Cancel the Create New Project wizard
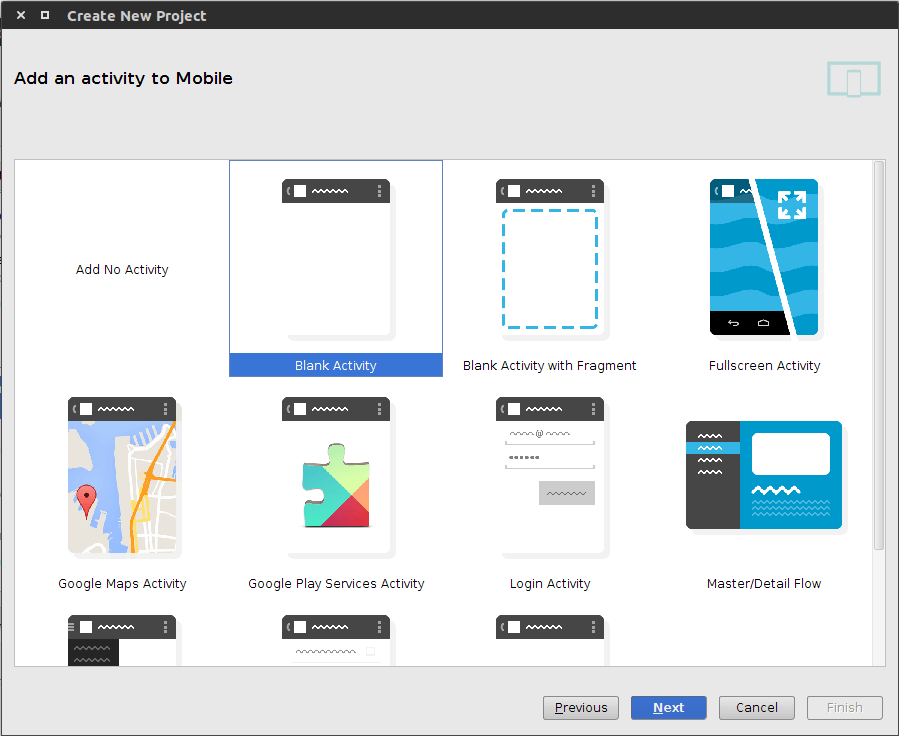 click(x=757, y=708)
